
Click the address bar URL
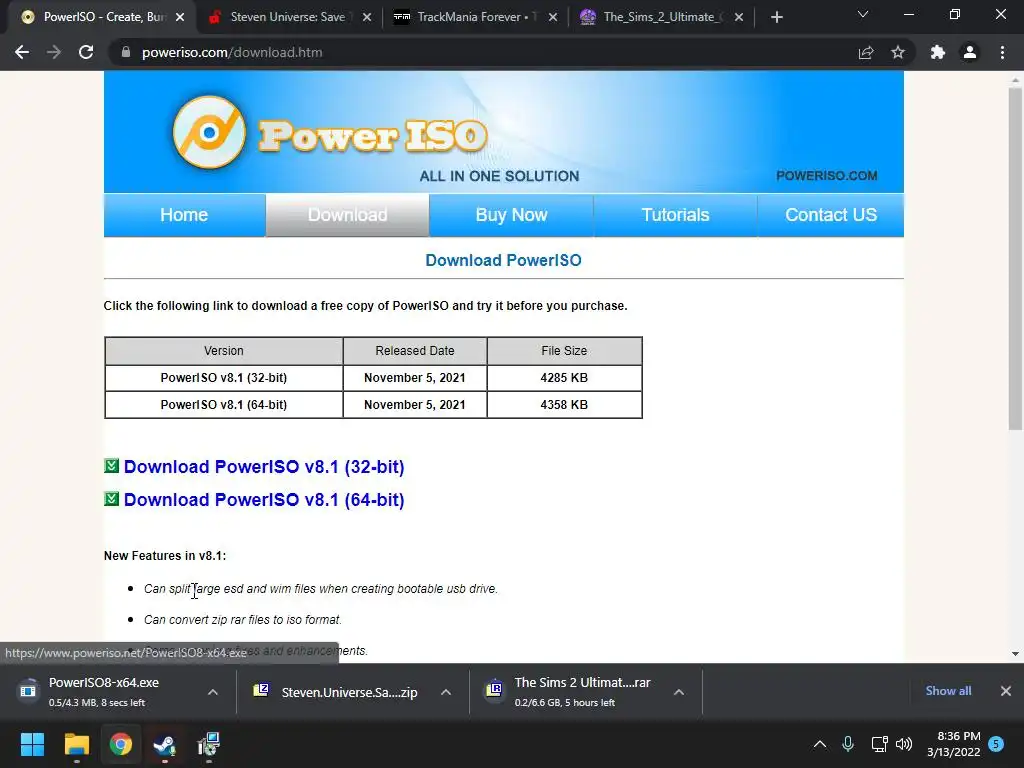click(x=232, y=52)
